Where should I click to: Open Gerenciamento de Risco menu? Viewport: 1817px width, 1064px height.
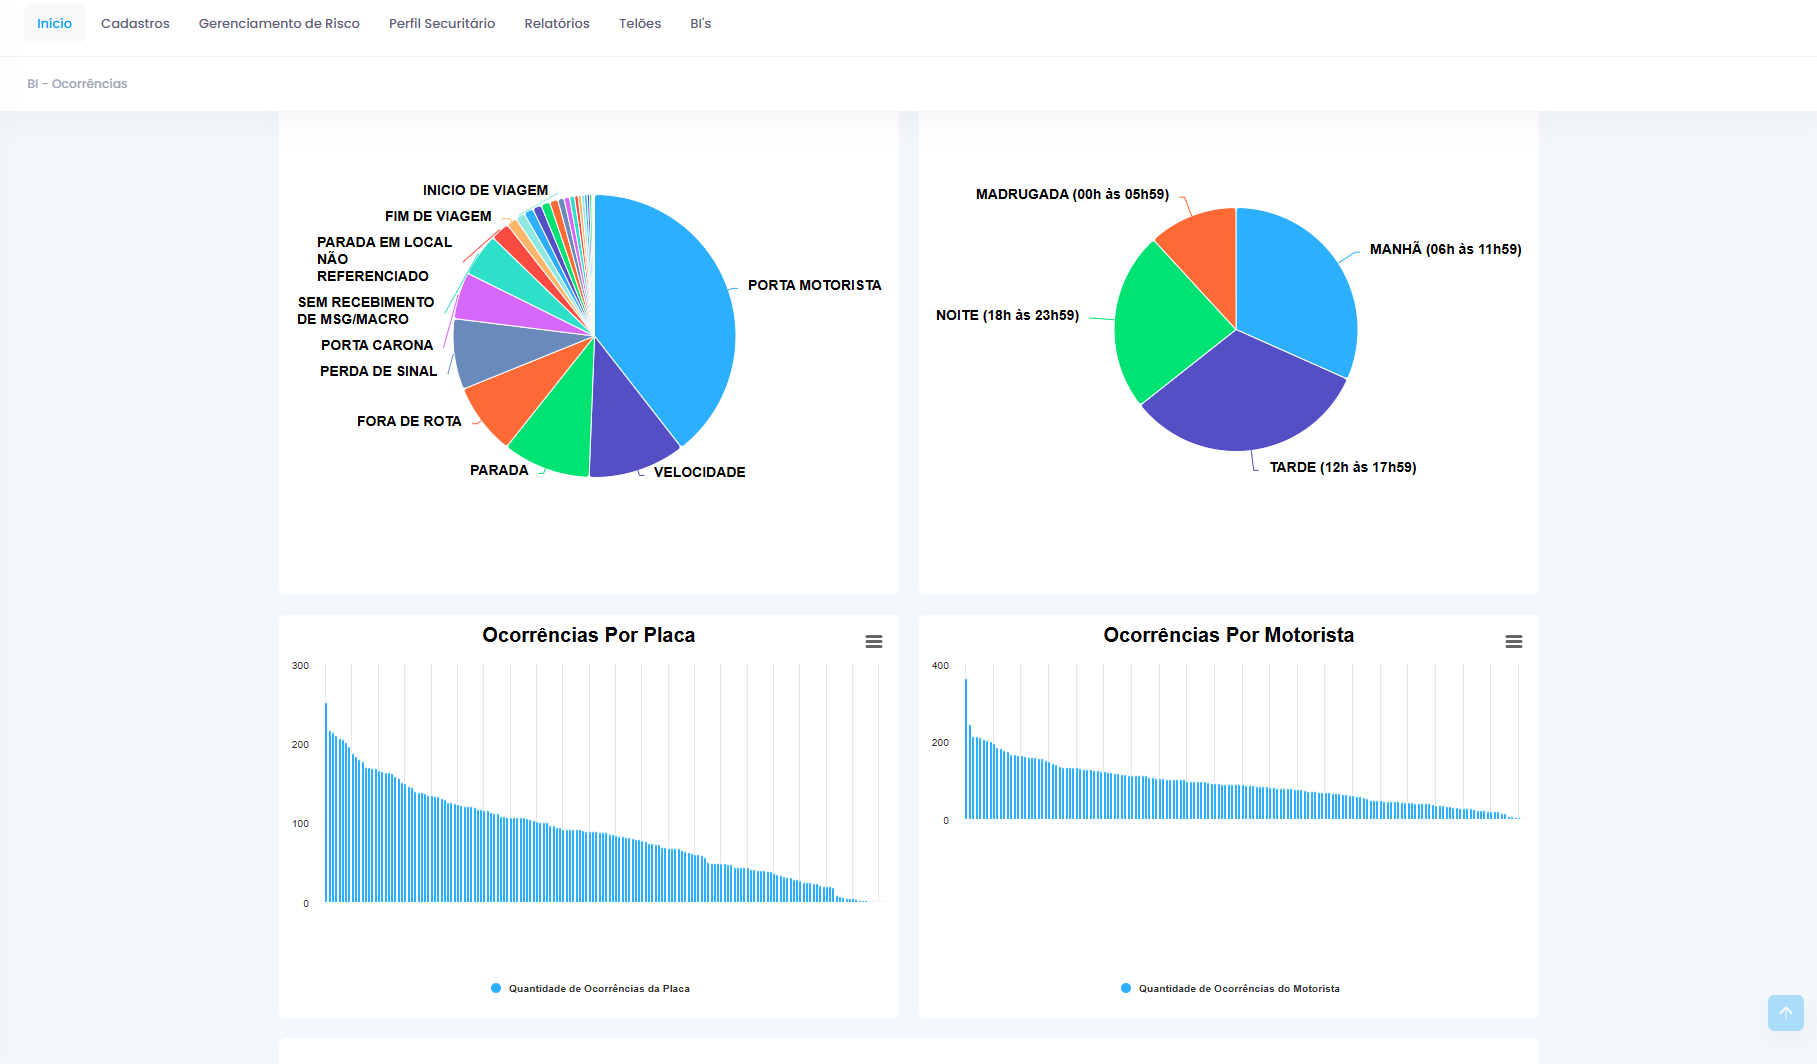click(x=279, y=23)
